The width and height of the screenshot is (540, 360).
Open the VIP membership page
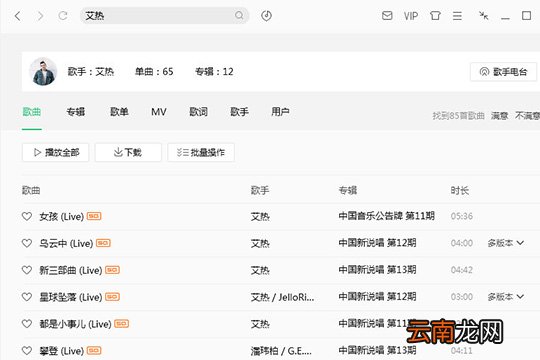(411, 16)
